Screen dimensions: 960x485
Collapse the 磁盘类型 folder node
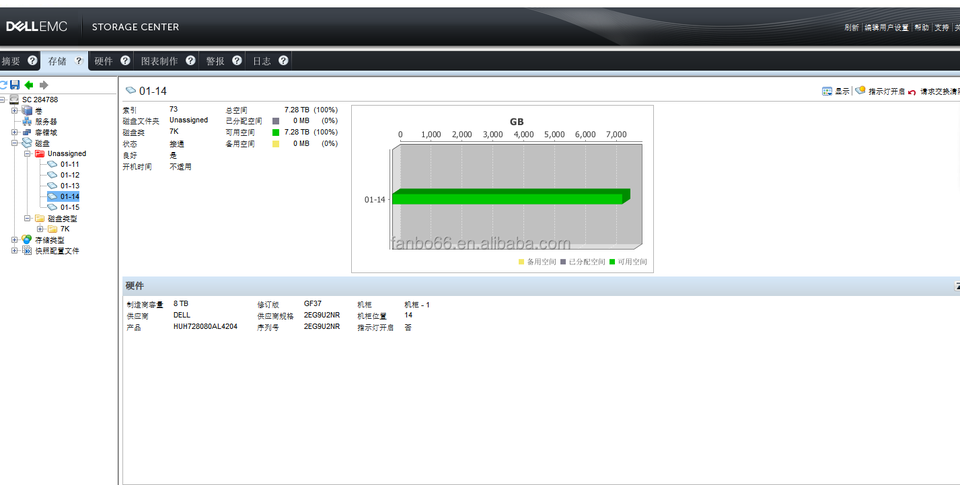28,218
